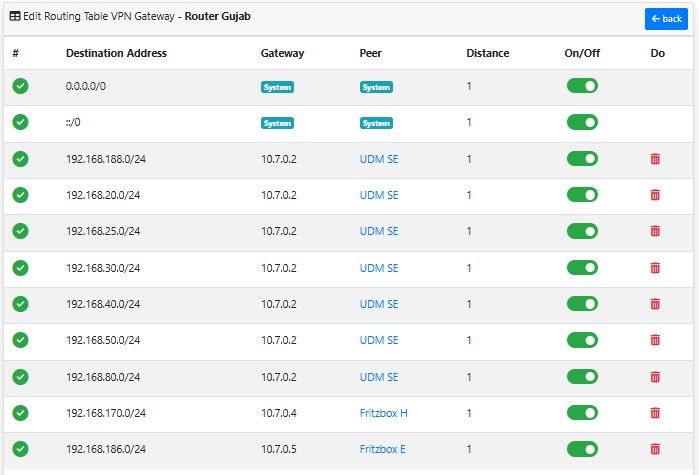Viewport: 699px width, 475px height.
Task: Click status check icon for 192.168.40.0/24
Action: coord(20,304)
